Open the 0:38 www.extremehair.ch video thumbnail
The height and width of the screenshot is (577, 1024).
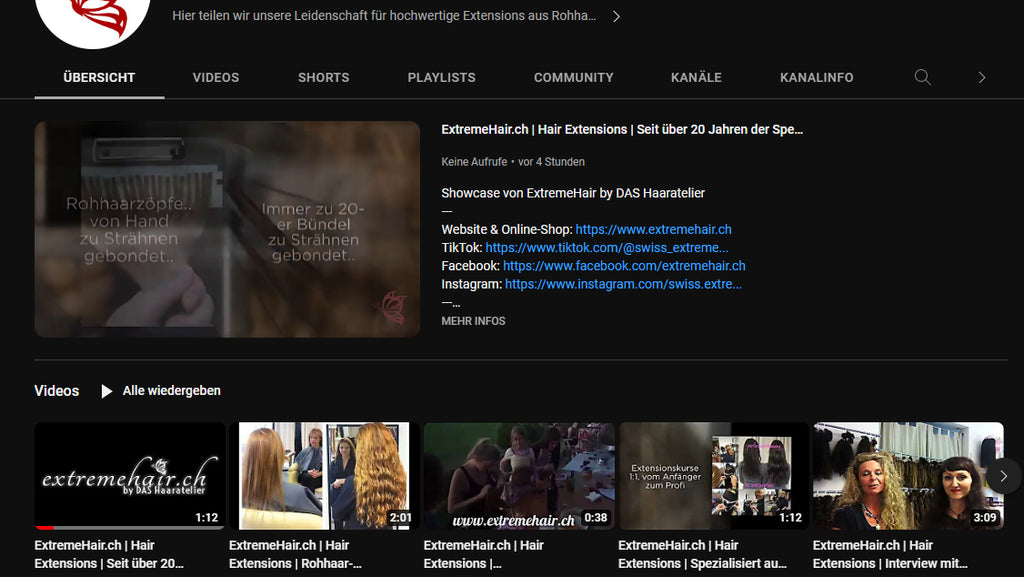(519, 476)
